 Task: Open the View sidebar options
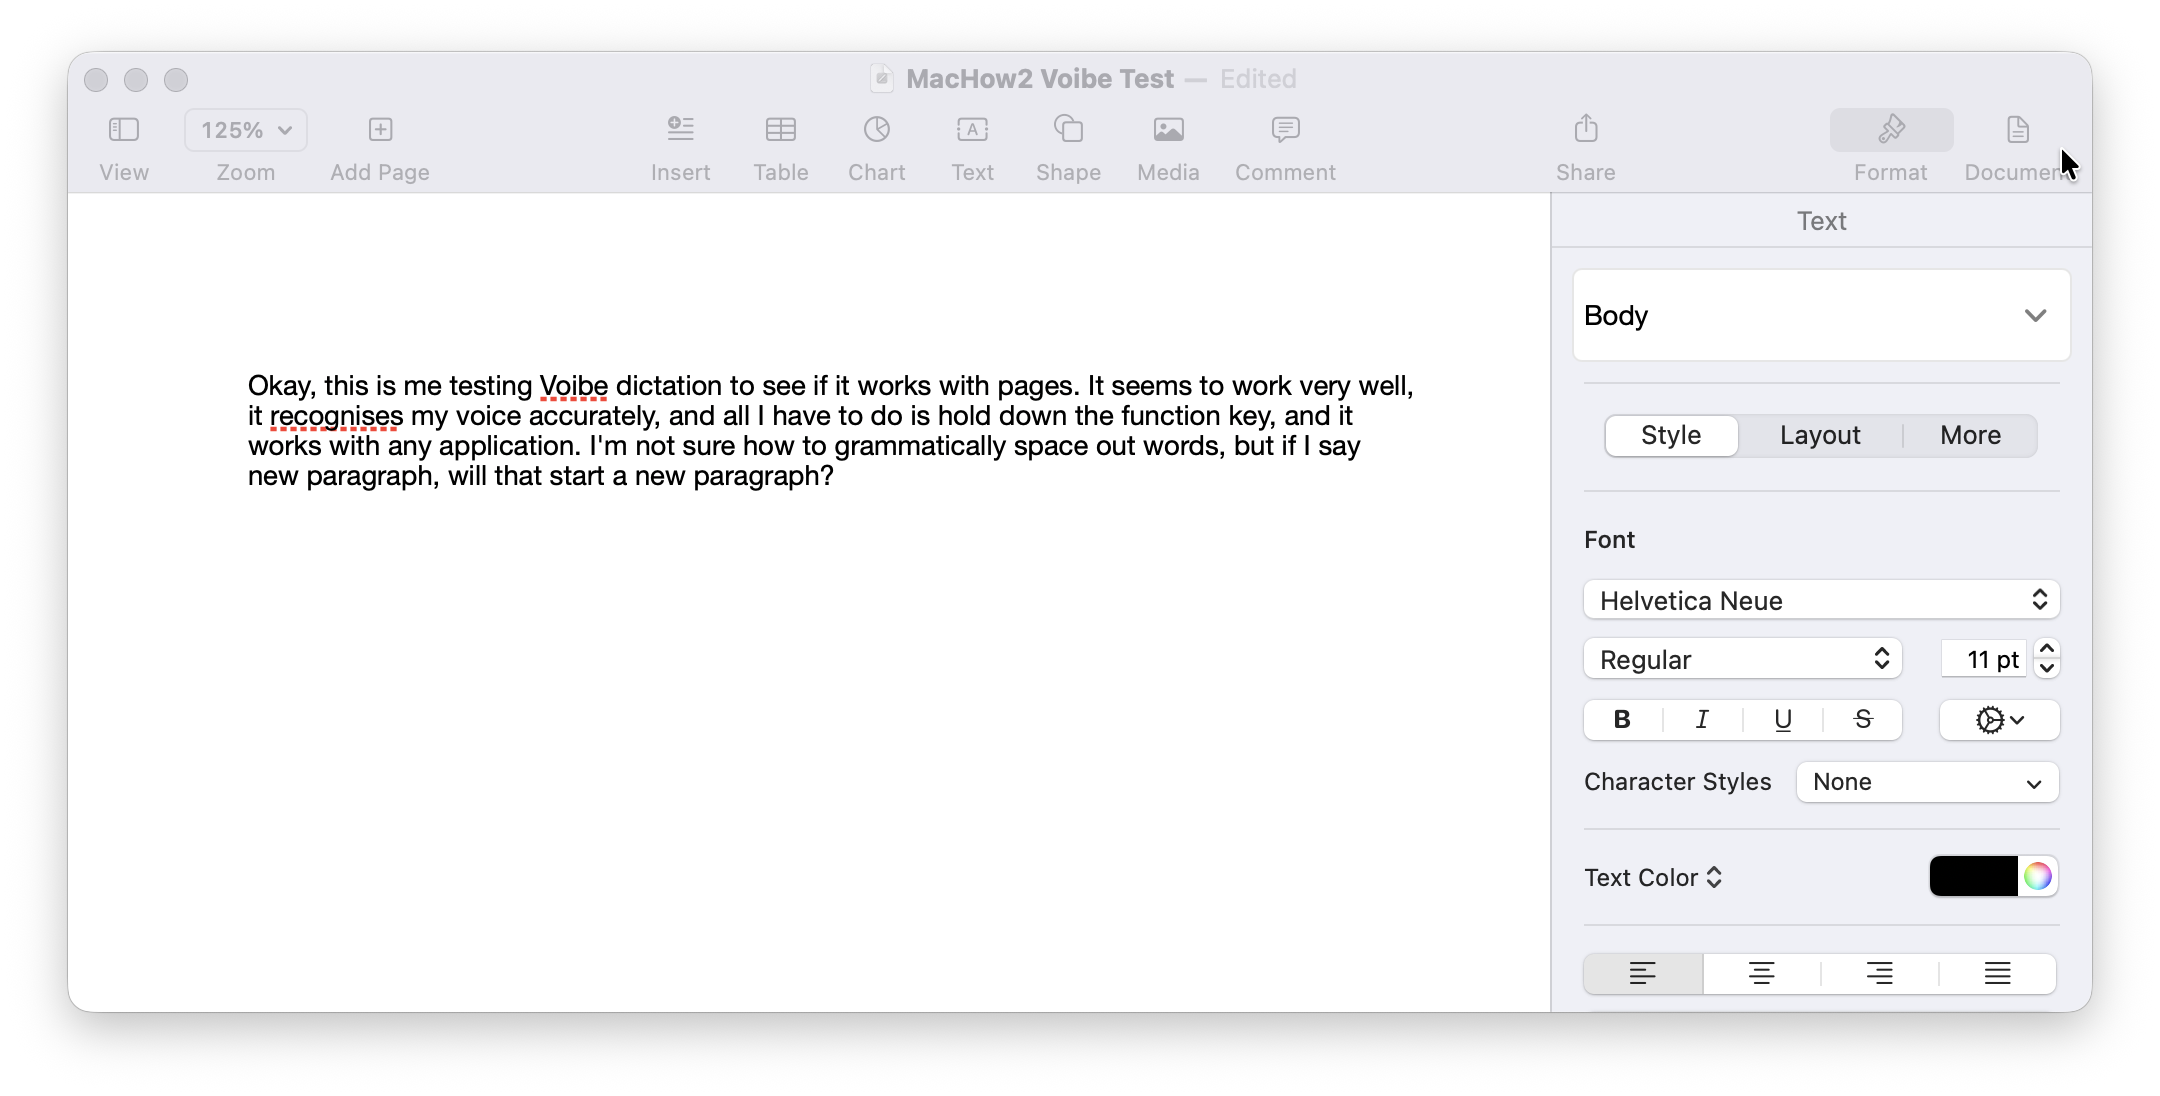[x=124, y=130]
